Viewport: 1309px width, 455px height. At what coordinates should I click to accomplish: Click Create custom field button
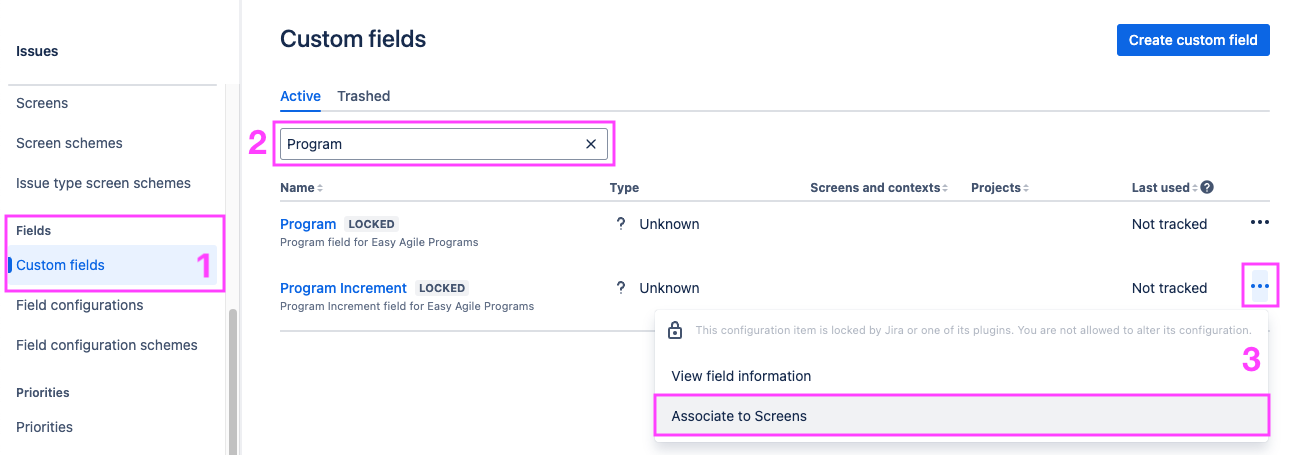1192,40
